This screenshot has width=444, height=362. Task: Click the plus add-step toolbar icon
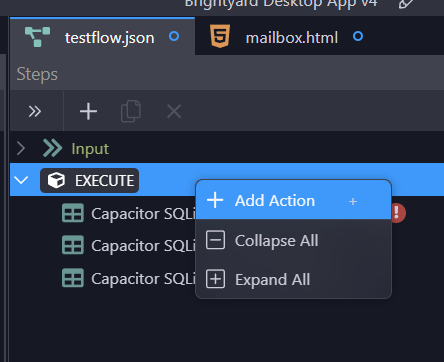point(88,111)
